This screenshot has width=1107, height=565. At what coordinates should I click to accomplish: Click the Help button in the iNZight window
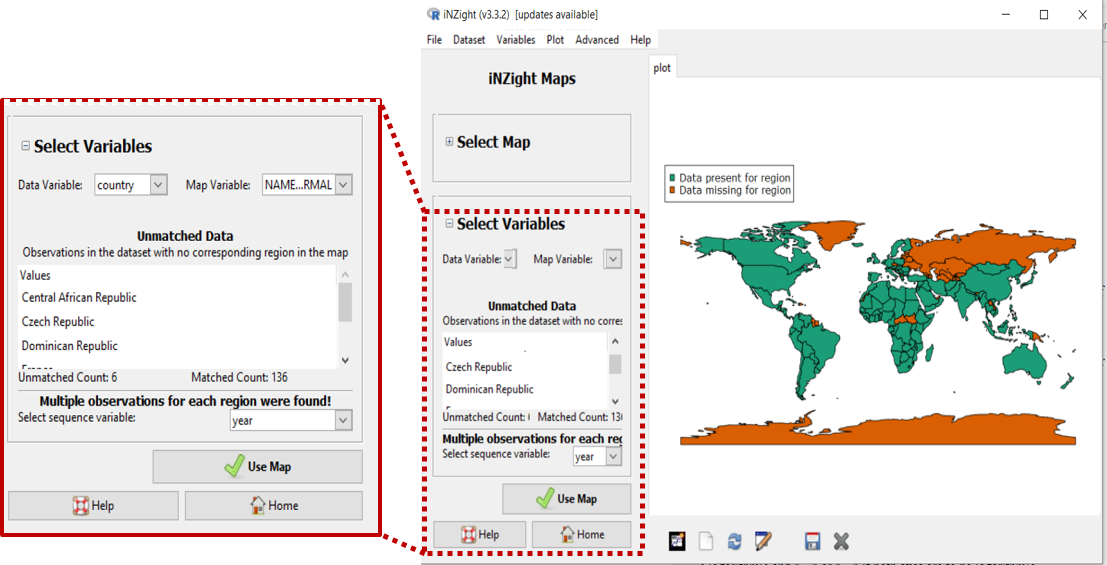point(480,534)
